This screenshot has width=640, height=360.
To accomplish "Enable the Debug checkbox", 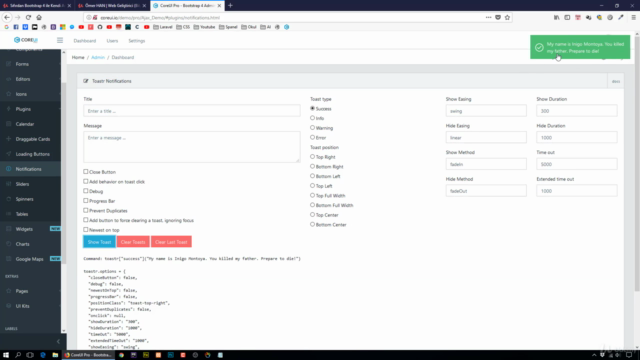I will (x=86, y=191).
